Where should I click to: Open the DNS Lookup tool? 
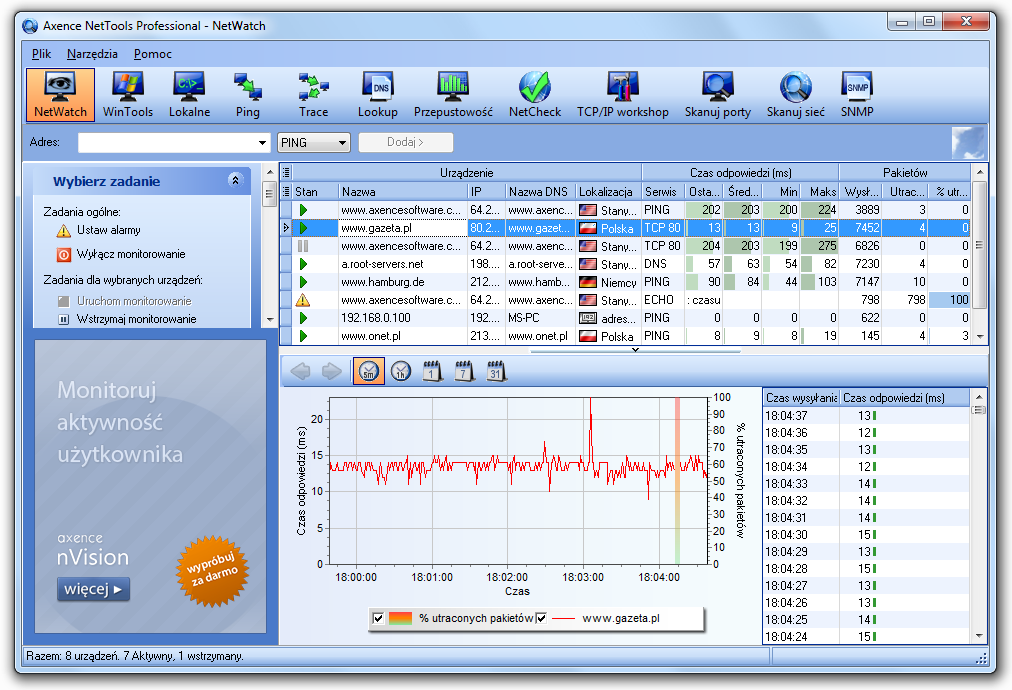click(378, 95)
